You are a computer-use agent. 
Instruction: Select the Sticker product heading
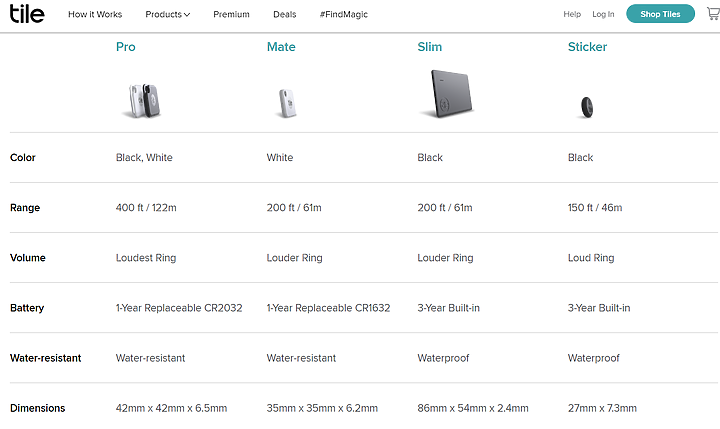[x=587, y=47]
